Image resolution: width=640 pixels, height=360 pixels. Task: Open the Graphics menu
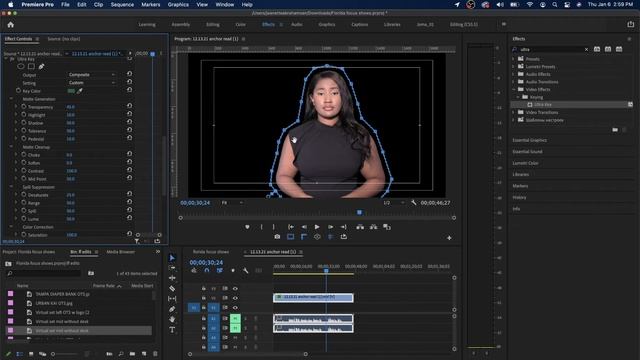(x=178, y=4)
